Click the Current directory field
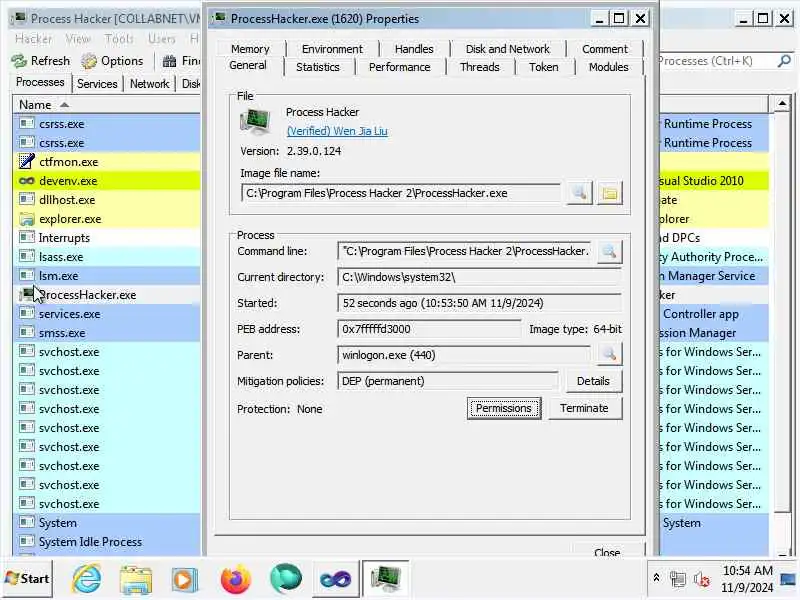Viewport: 800px width, 600px height. pyautogui.click(x=479, y=277)
